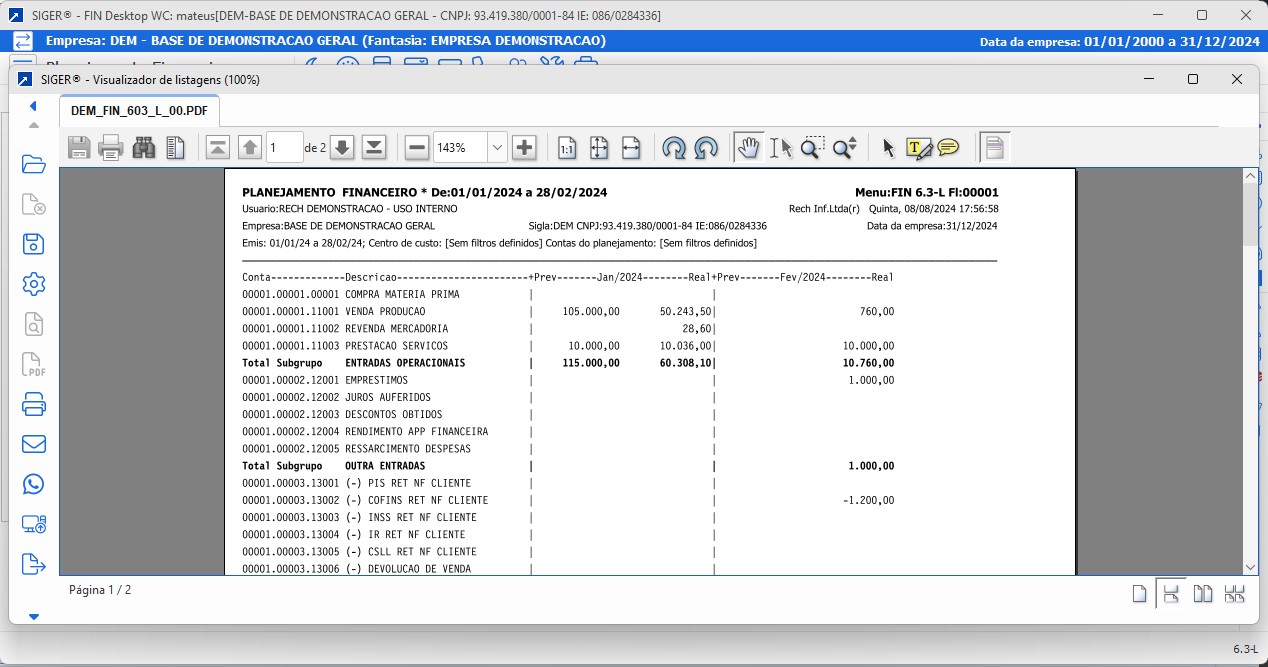The width and height of the screenshot is (1268, 667).
Task: Click the binoculars search icon in toolbar
Action: point(144,148)
